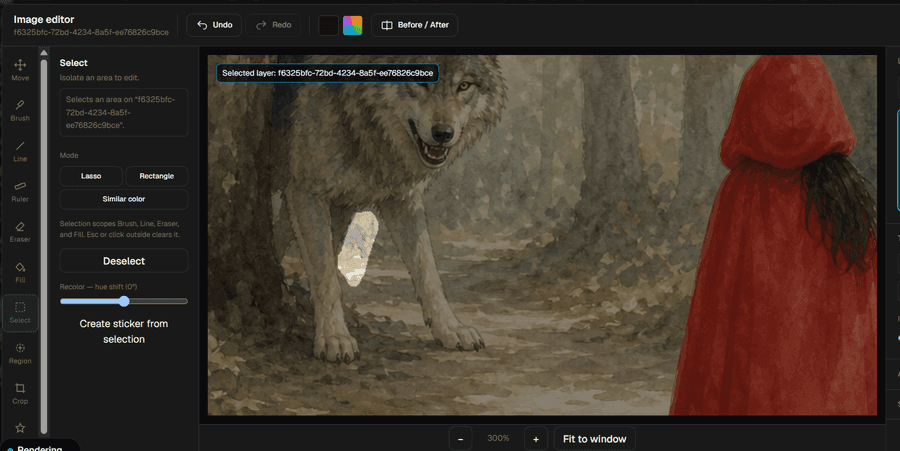This screenshot has height=451, width=900.
Task: Toggle the Before / After comparison
Action: (414, 25)
